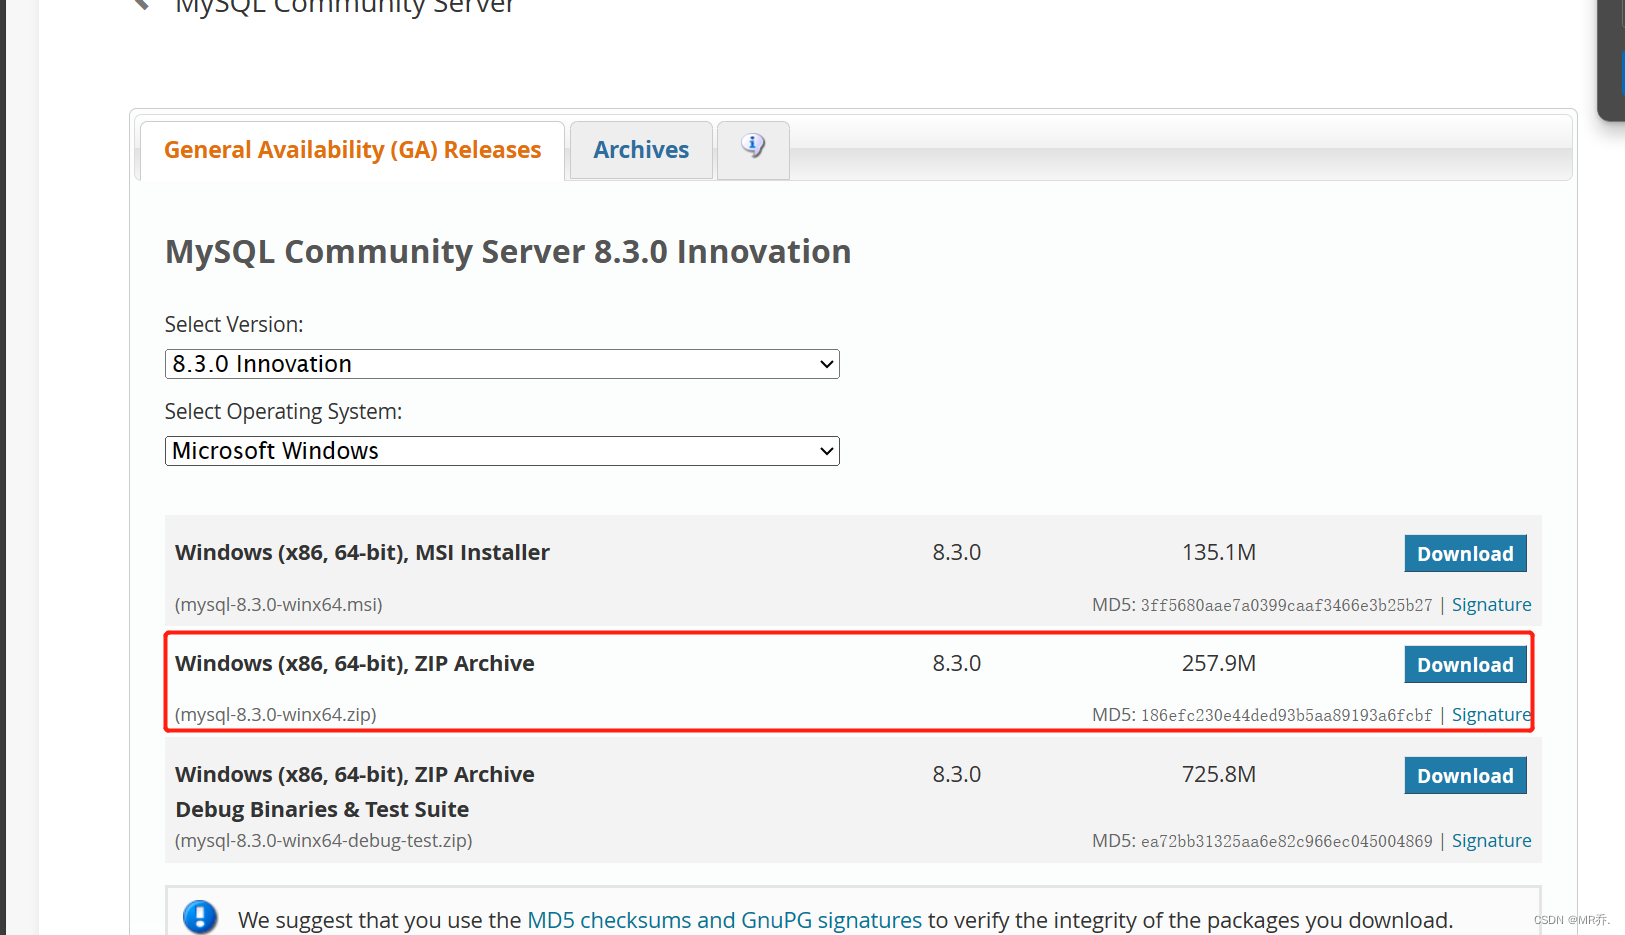Click the MD5 hash 186efc230e44ded93b5aa89193a6fcbf

[1286, 715]
